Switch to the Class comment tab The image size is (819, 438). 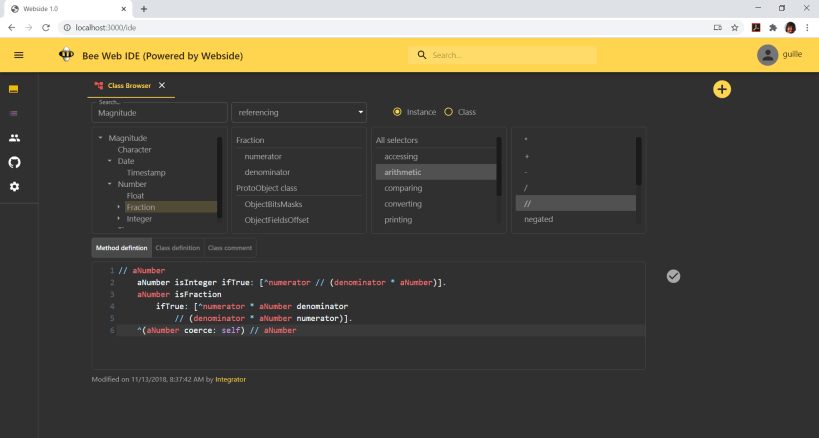pyautogui.click(x=230, y=247)
